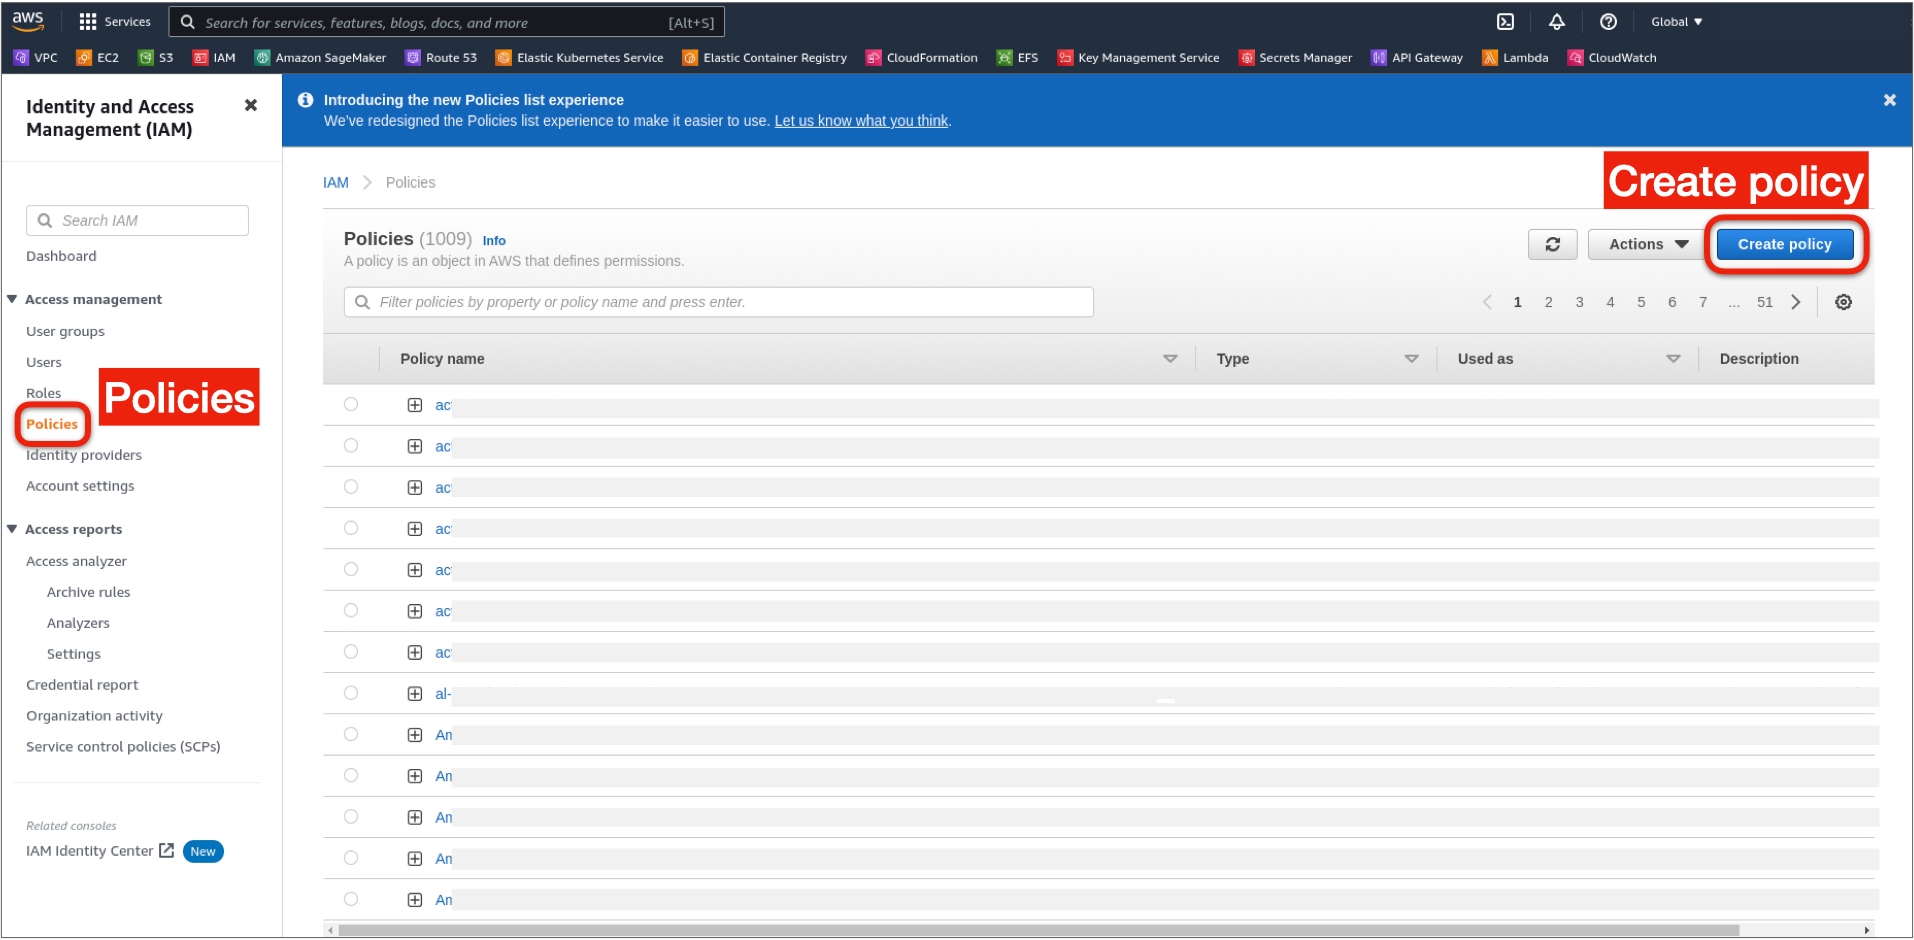Open table preferences gear icon

[1843, 302]
